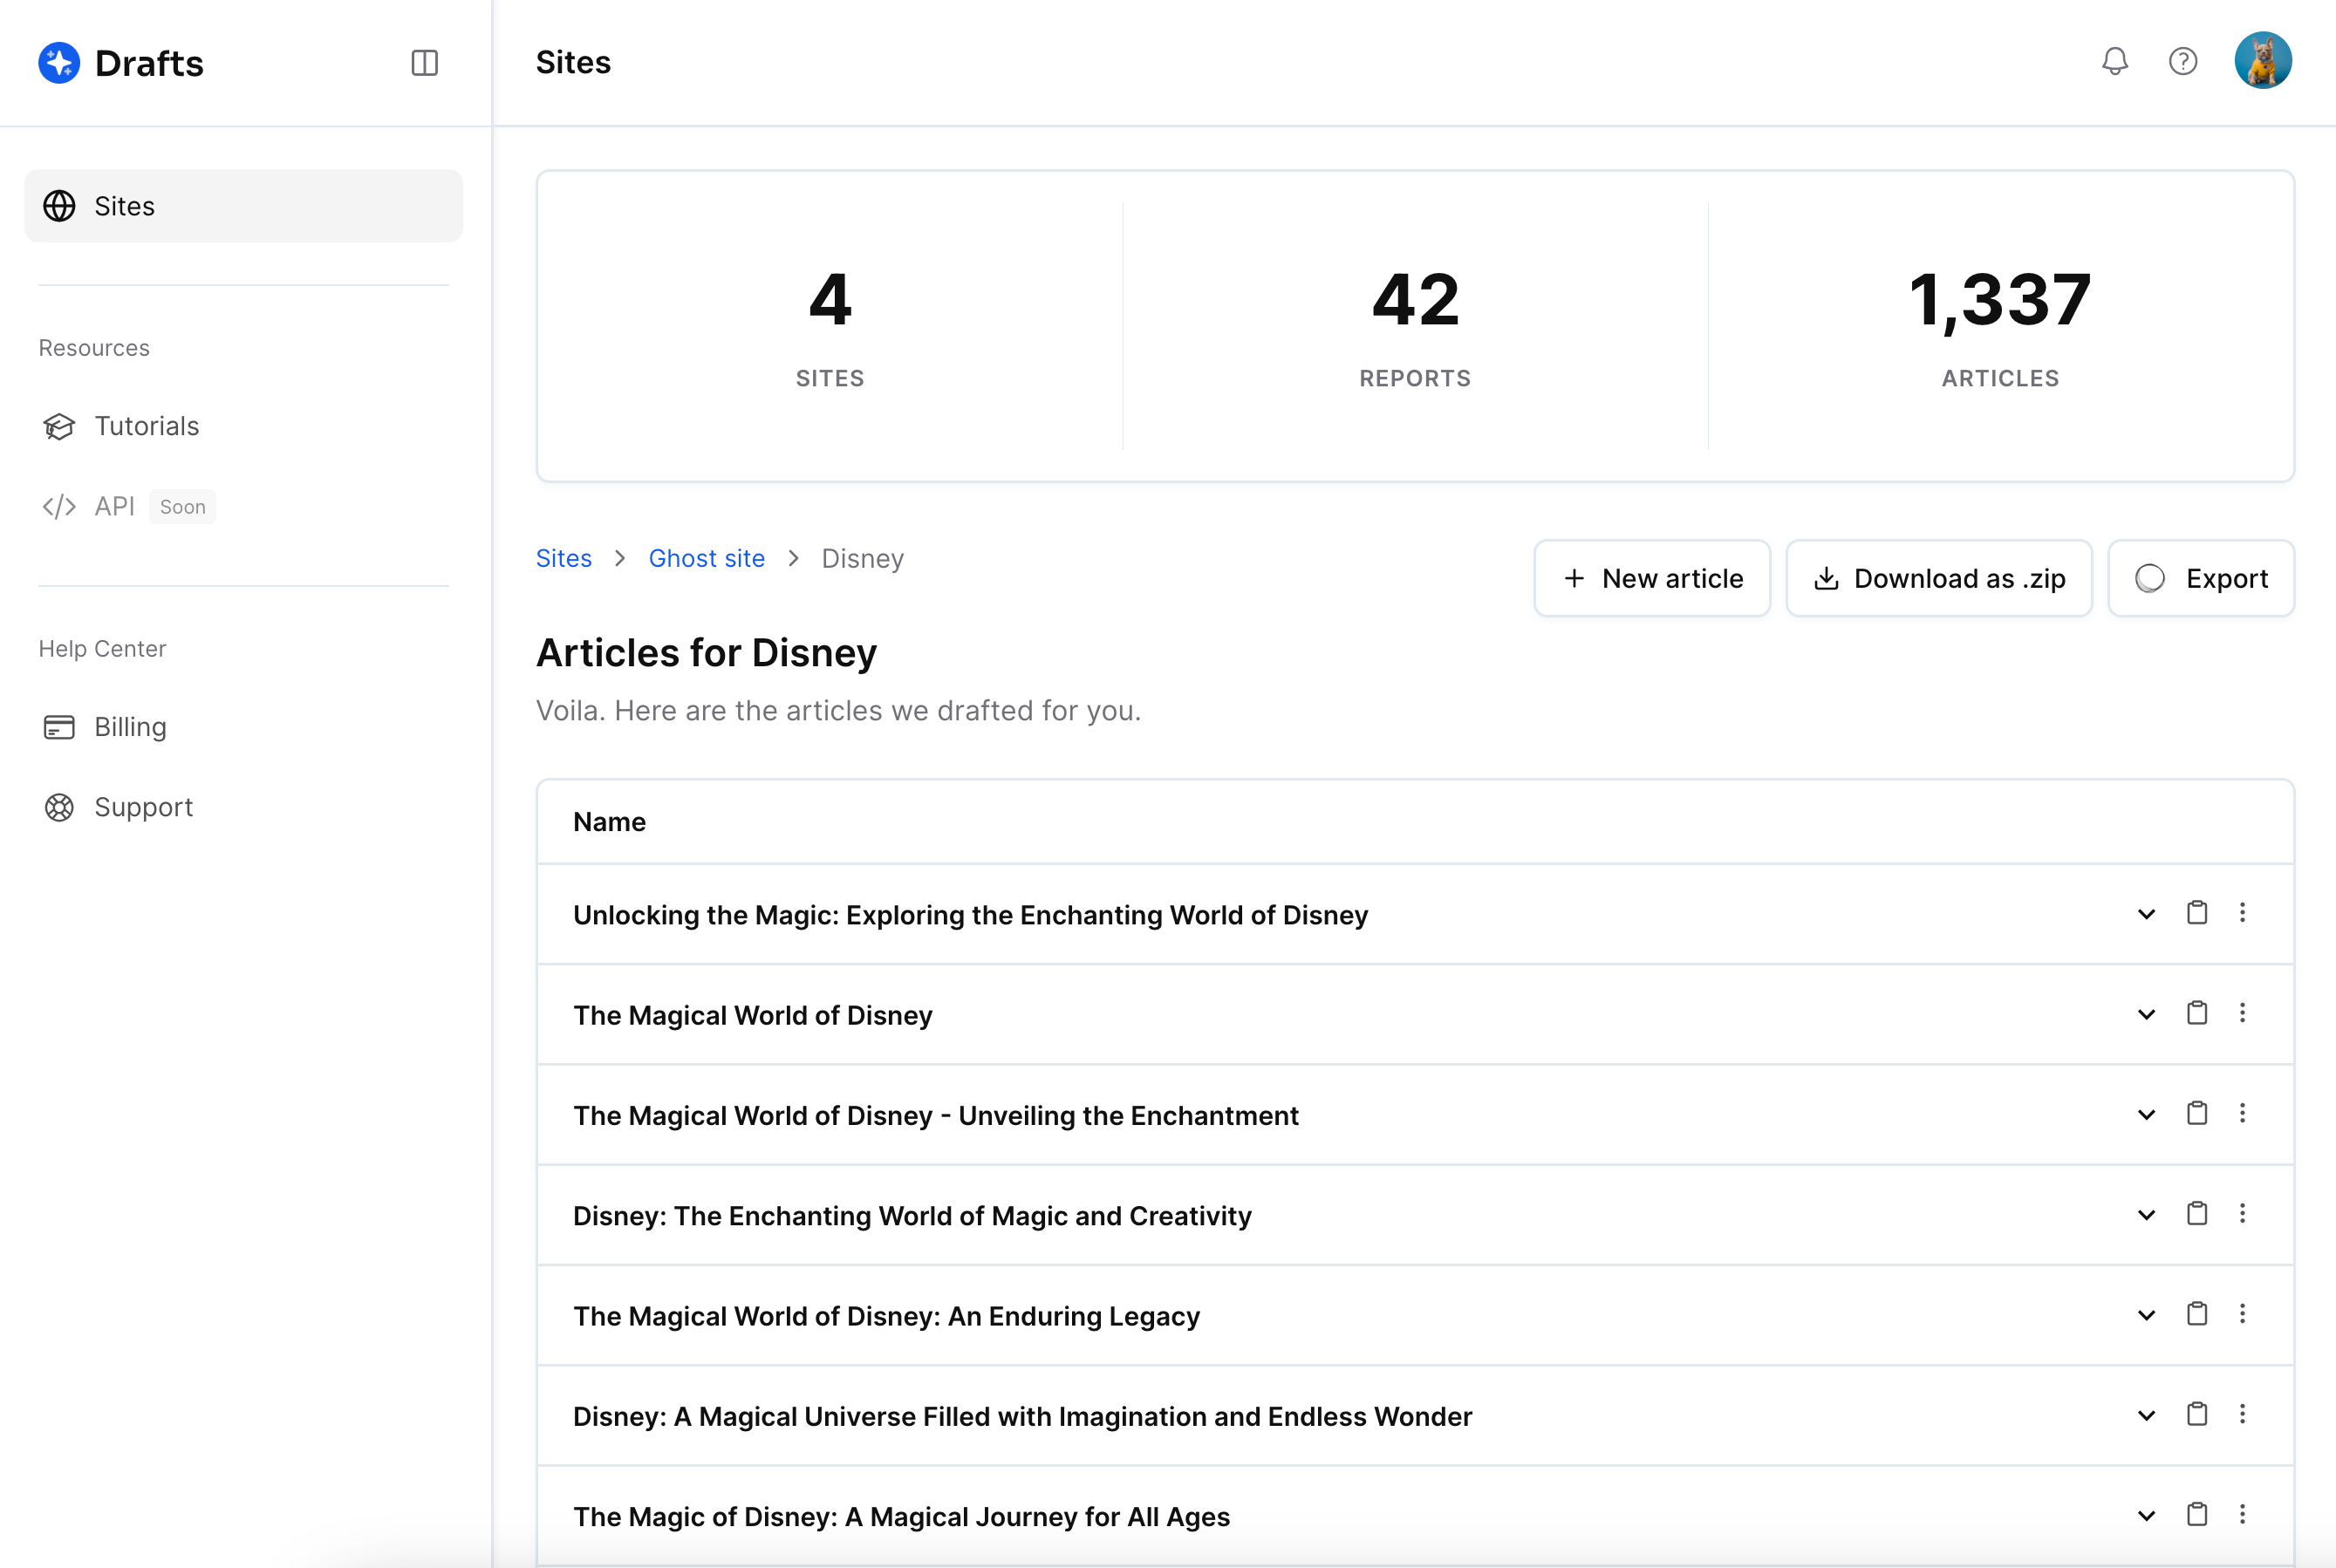Viewport: 2336px width, 1568px height.
Task: Click Disney breadcrumb text
Action: point(862,558)
